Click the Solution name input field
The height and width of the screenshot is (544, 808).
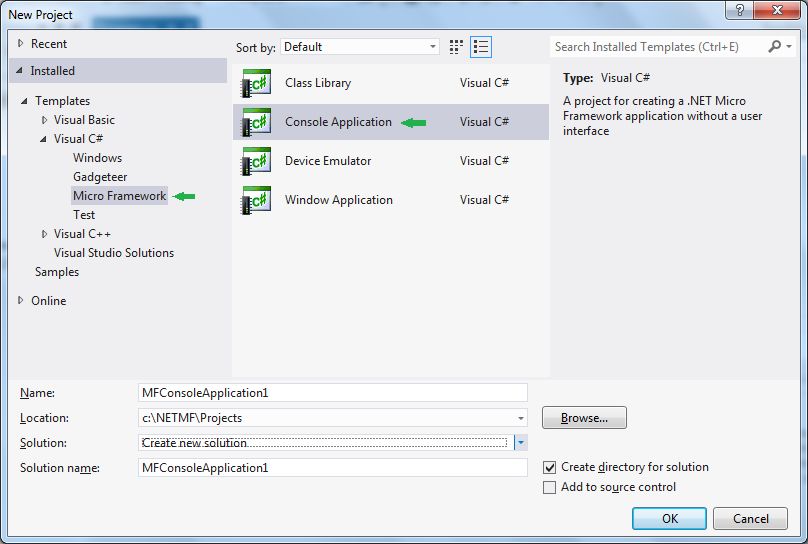tap(333, 468)
